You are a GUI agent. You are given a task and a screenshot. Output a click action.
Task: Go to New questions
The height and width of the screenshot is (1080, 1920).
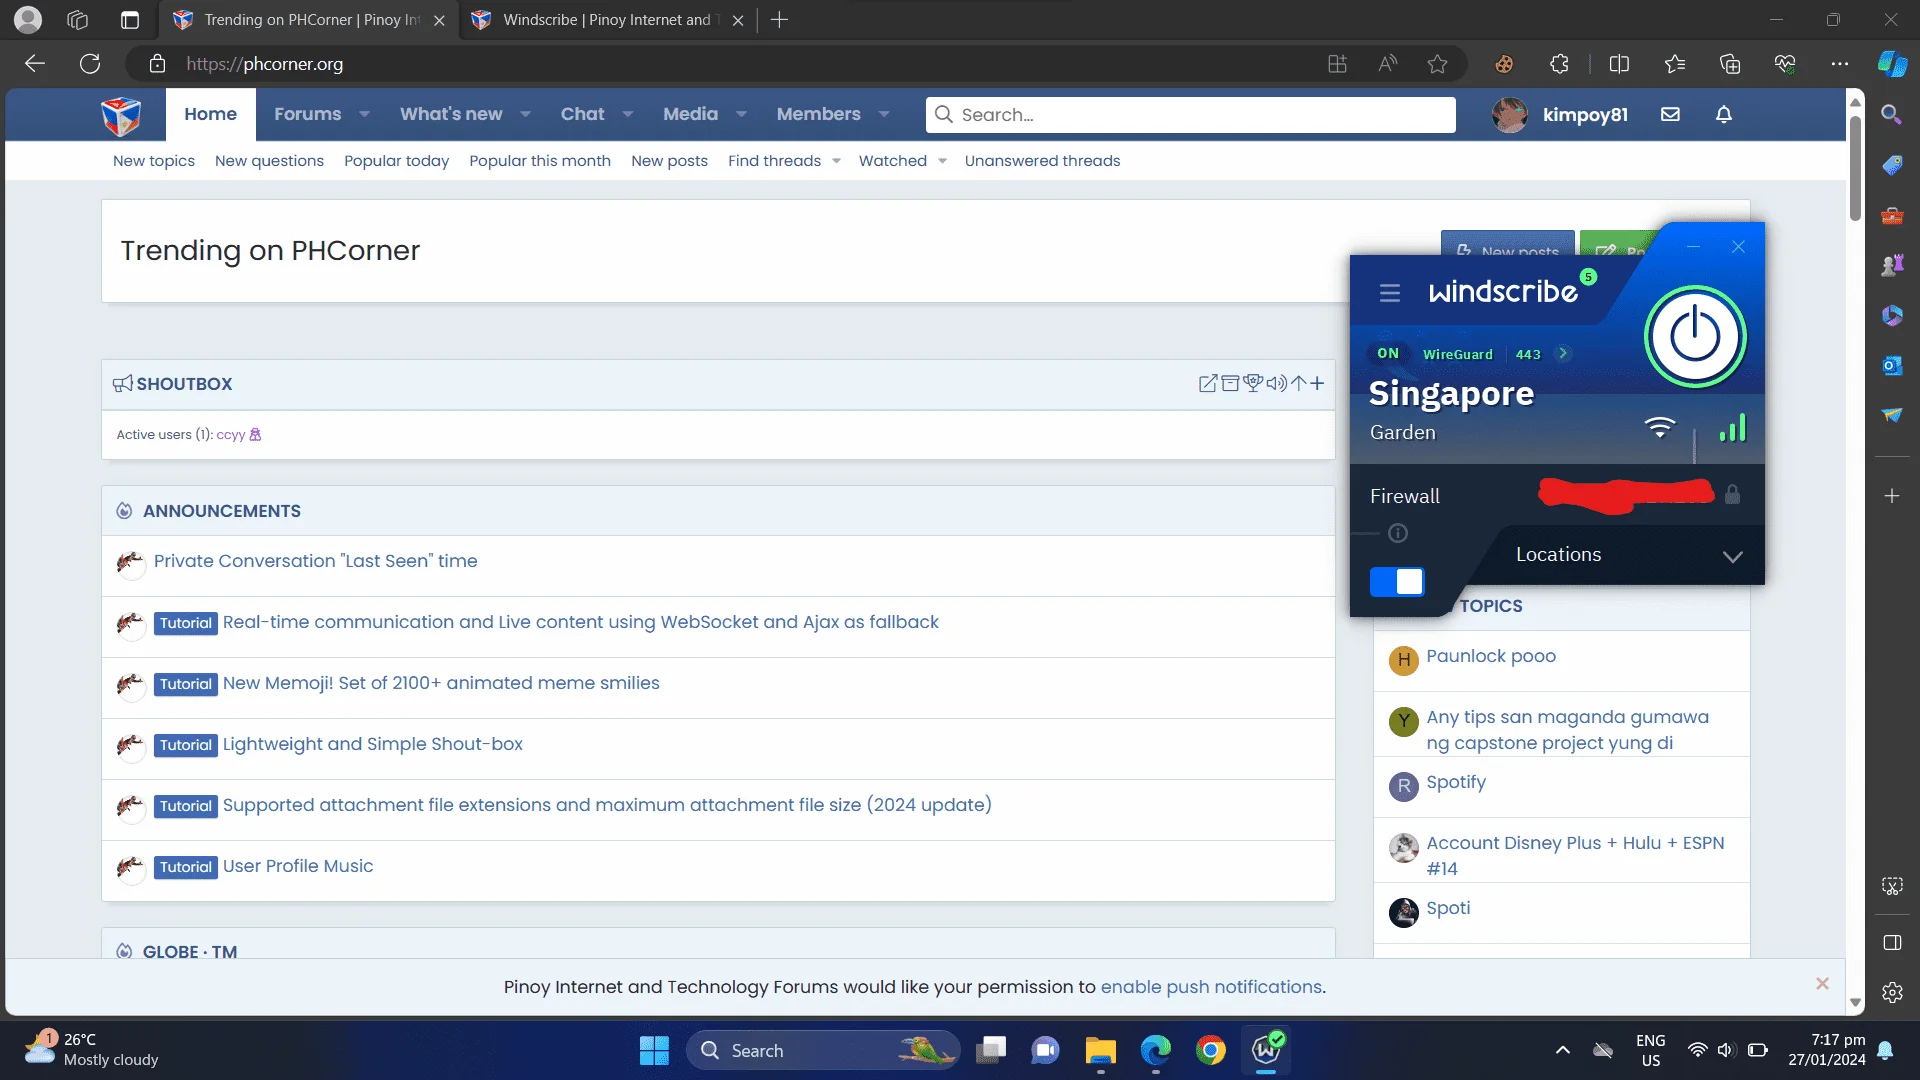coord(269,161)
